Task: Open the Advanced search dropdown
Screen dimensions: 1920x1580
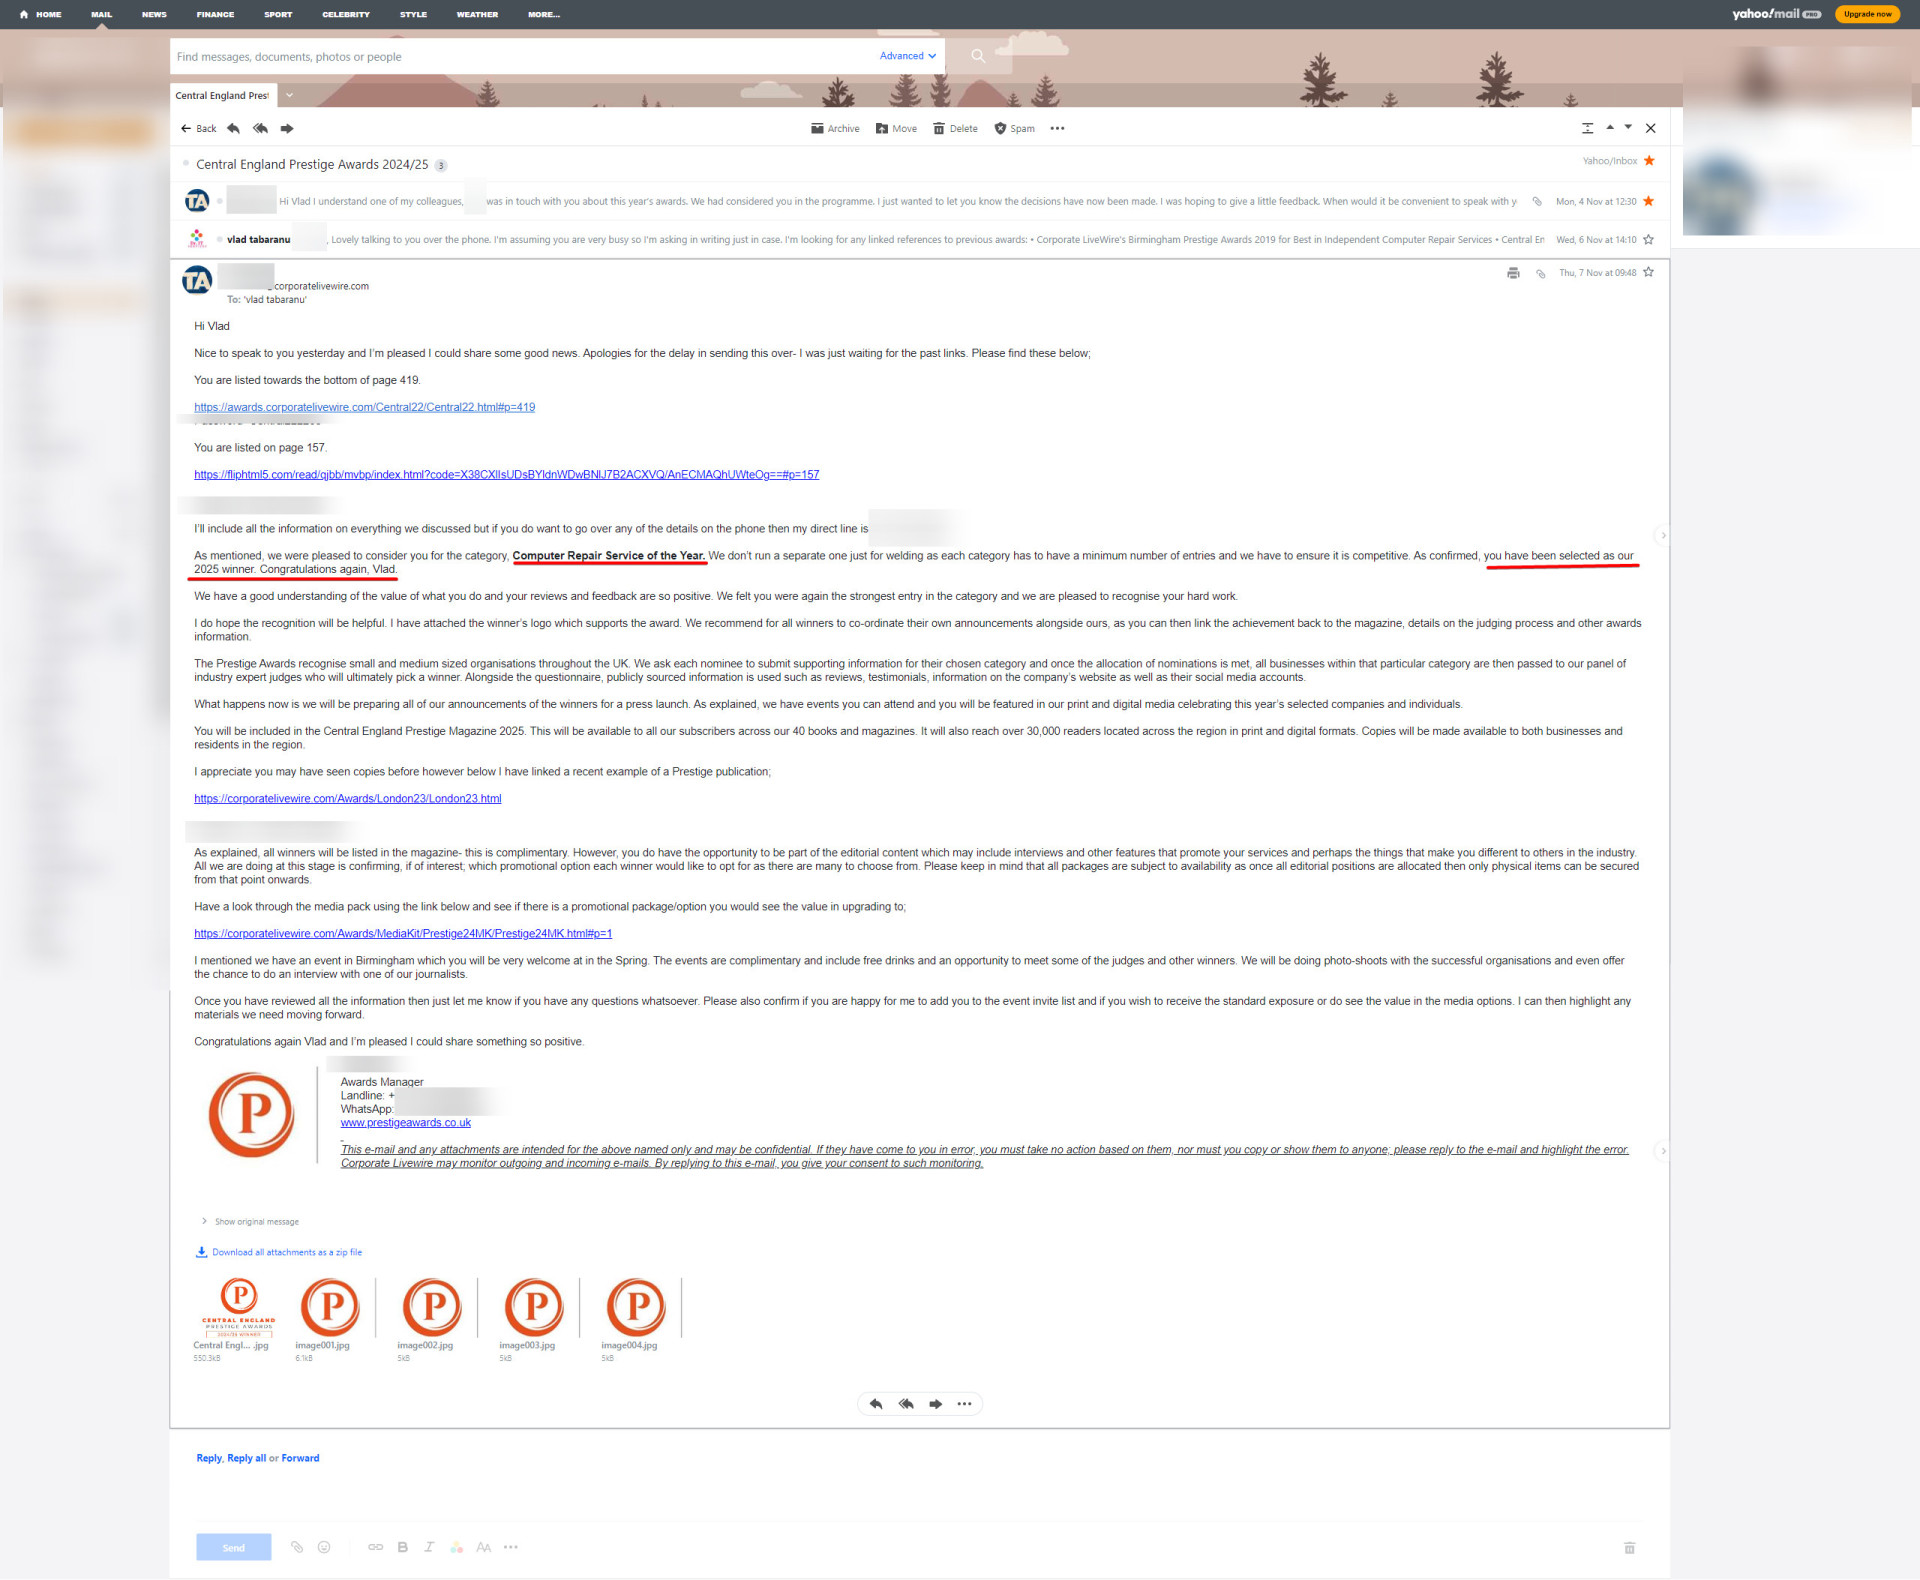Action: coord(907,57)
